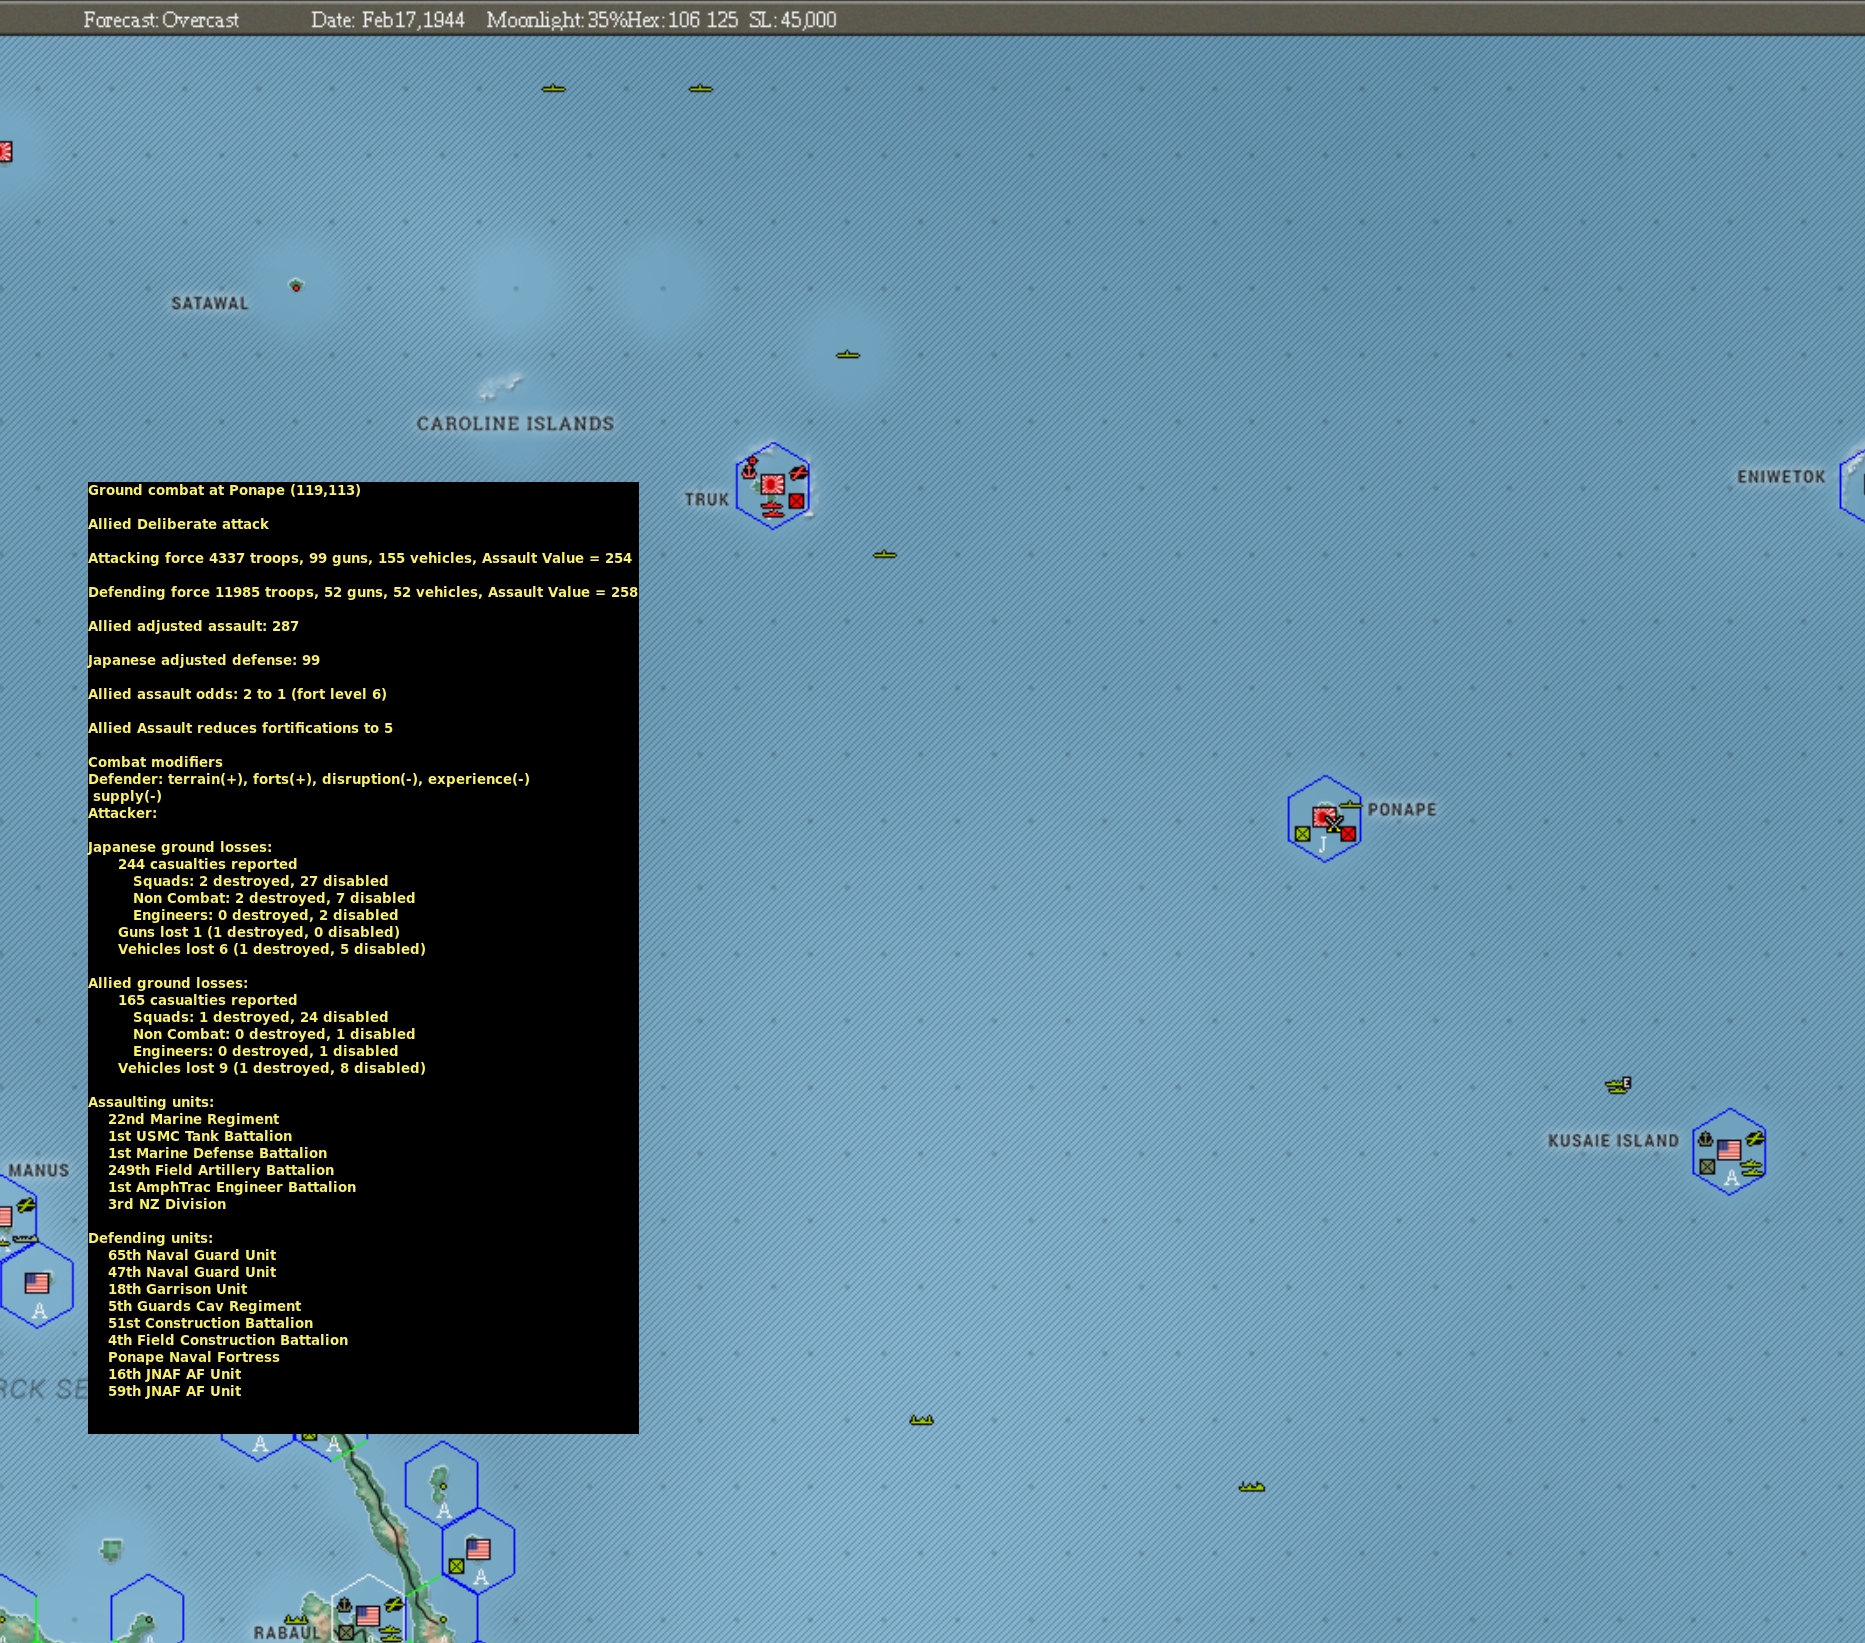Click 'Allied Assault reduces fortifications to 5' line

240,728
